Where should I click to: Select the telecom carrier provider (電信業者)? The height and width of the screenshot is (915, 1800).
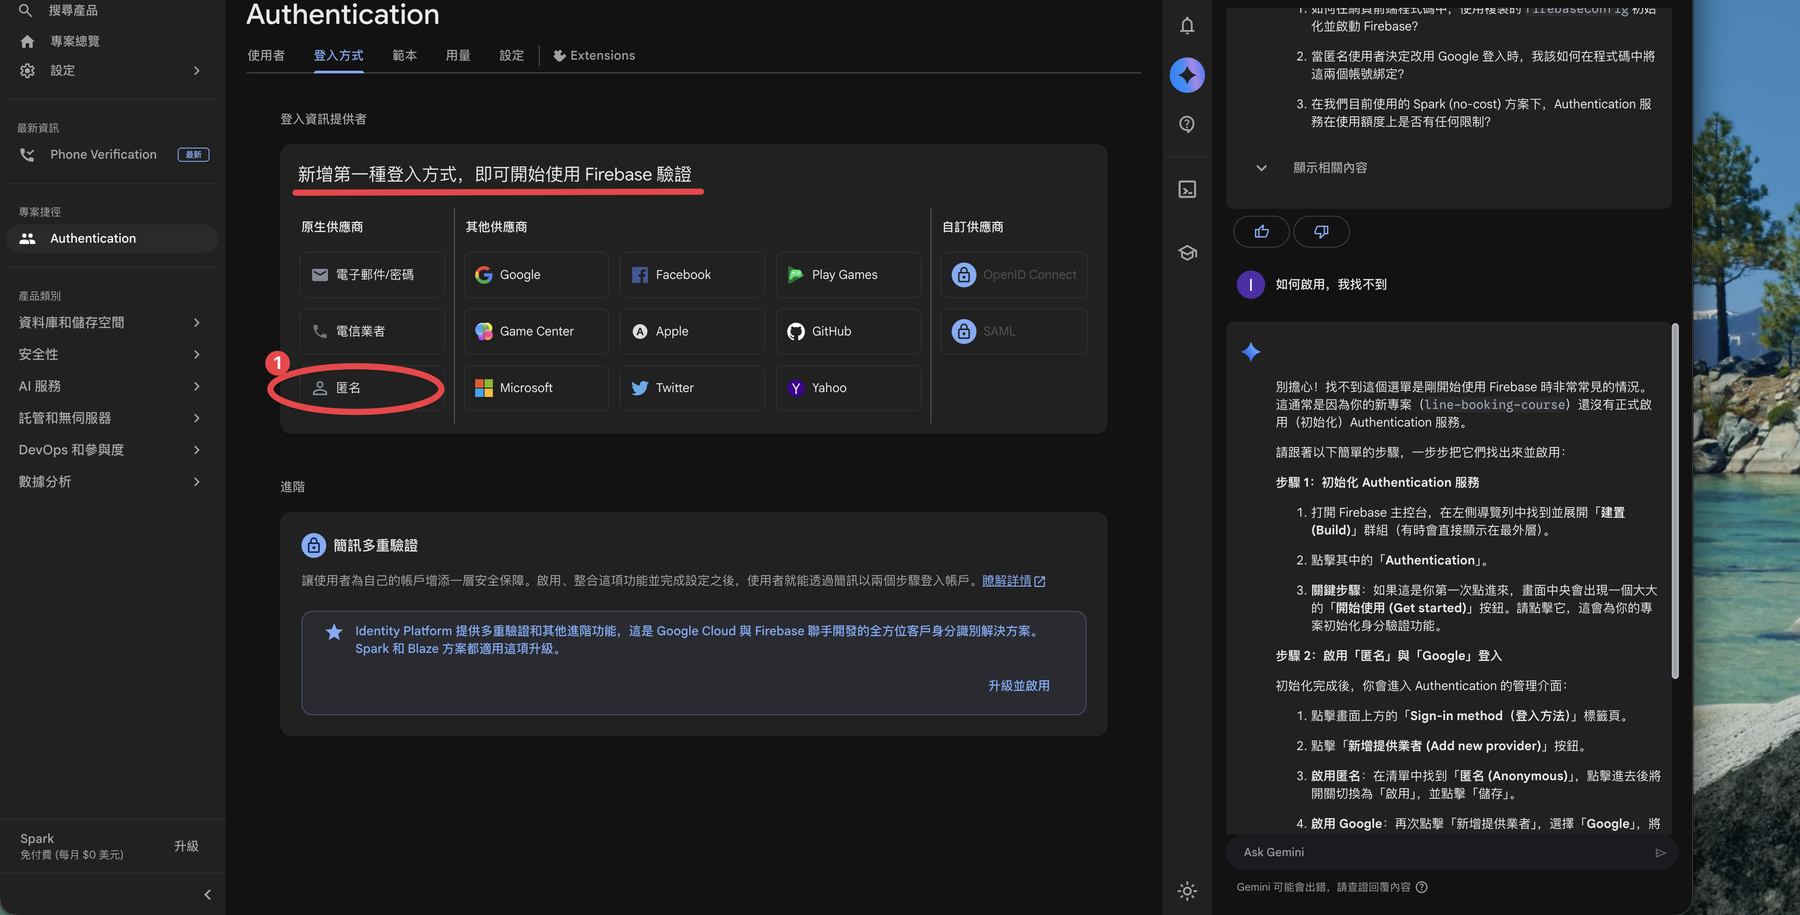coord(372,331)
